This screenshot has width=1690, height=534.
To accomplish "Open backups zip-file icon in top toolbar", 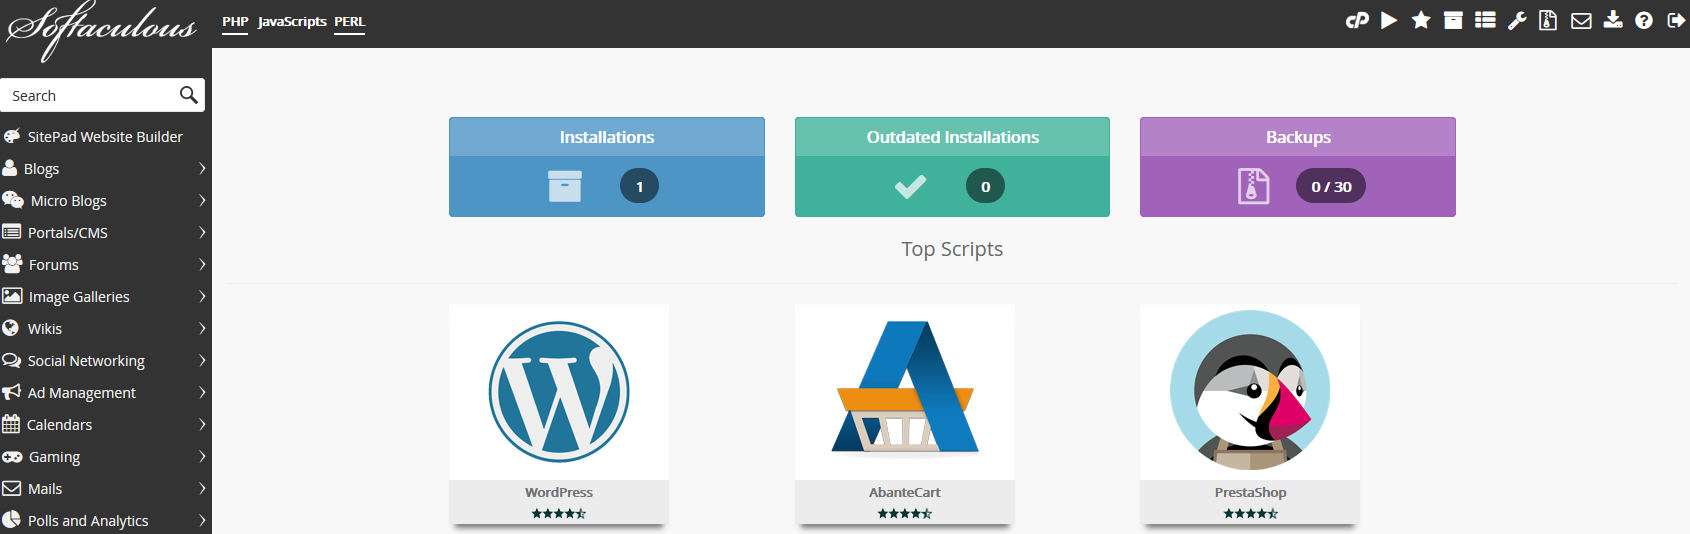I will tap(1548, 20).
